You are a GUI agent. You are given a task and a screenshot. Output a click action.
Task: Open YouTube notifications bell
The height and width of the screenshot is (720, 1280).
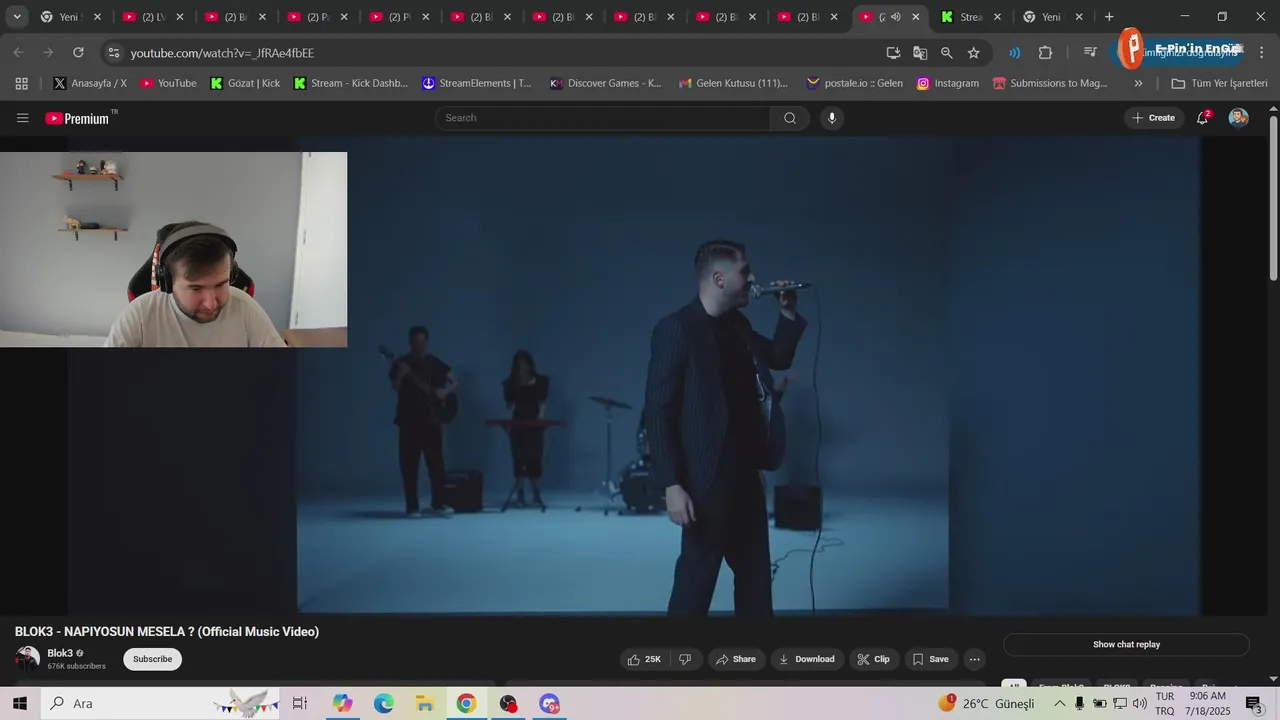[1203, 118]
